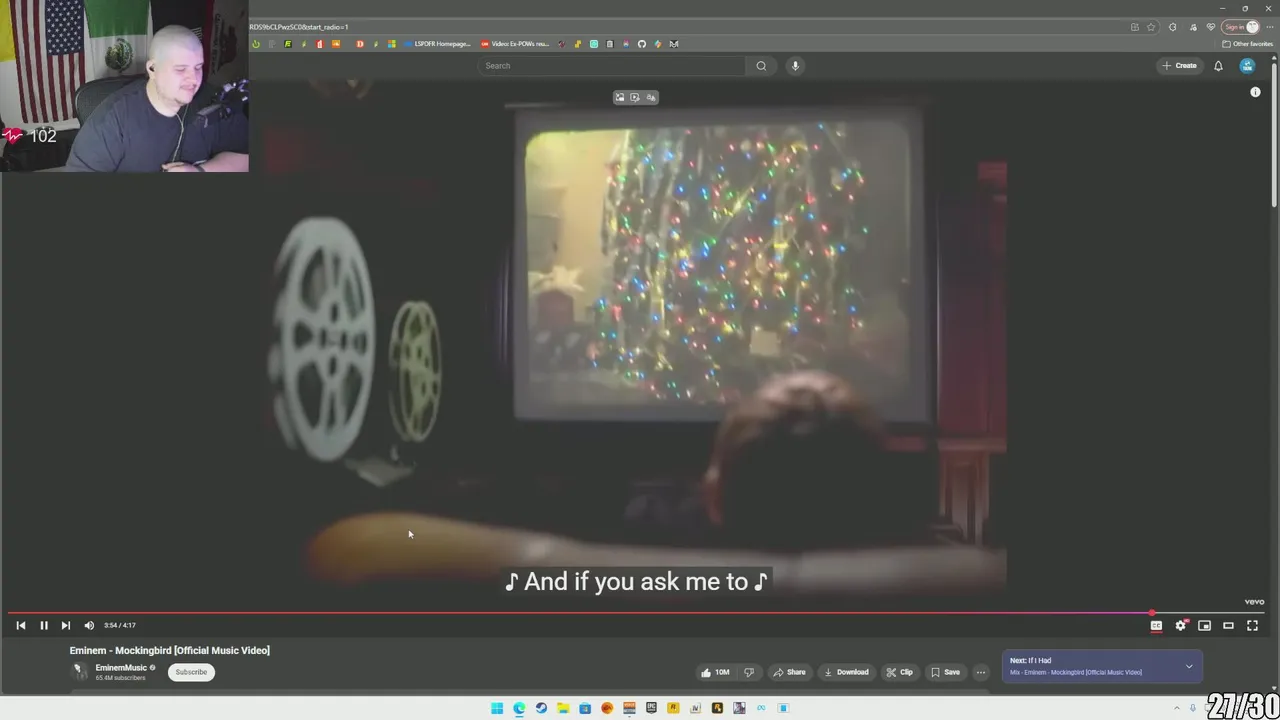Image resolution: width=1280 pixels, height=720 pixels.
Task: Click first overlay icon above video
Action: 620,97
